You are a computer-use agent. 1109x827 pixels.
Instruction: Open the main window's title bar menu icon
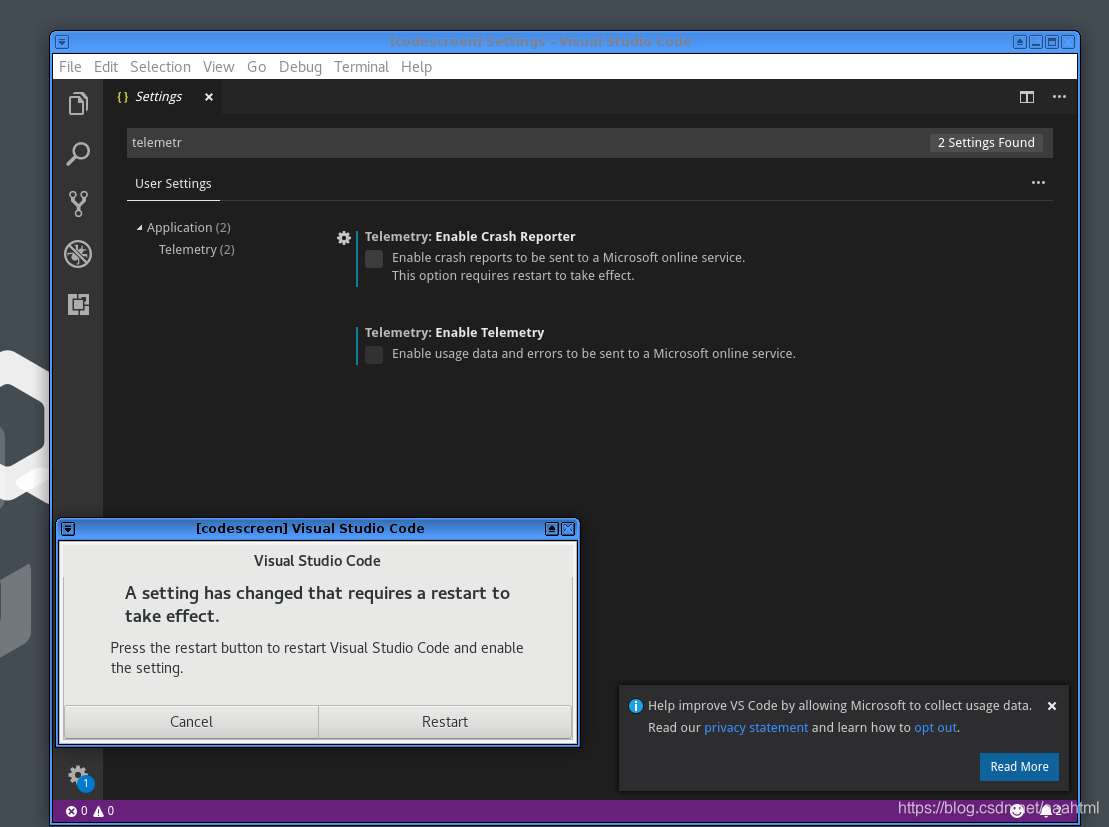62,42
